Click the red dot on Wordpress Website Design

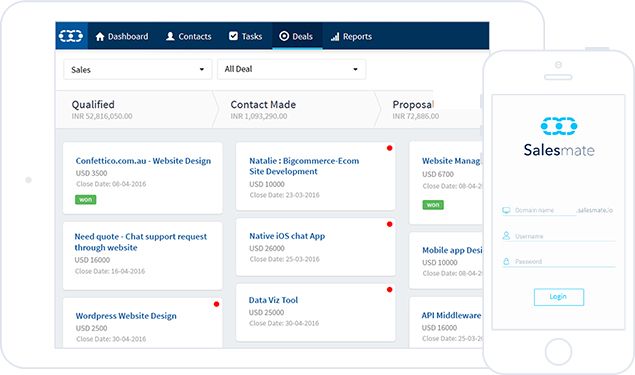(x=217, y=304)
